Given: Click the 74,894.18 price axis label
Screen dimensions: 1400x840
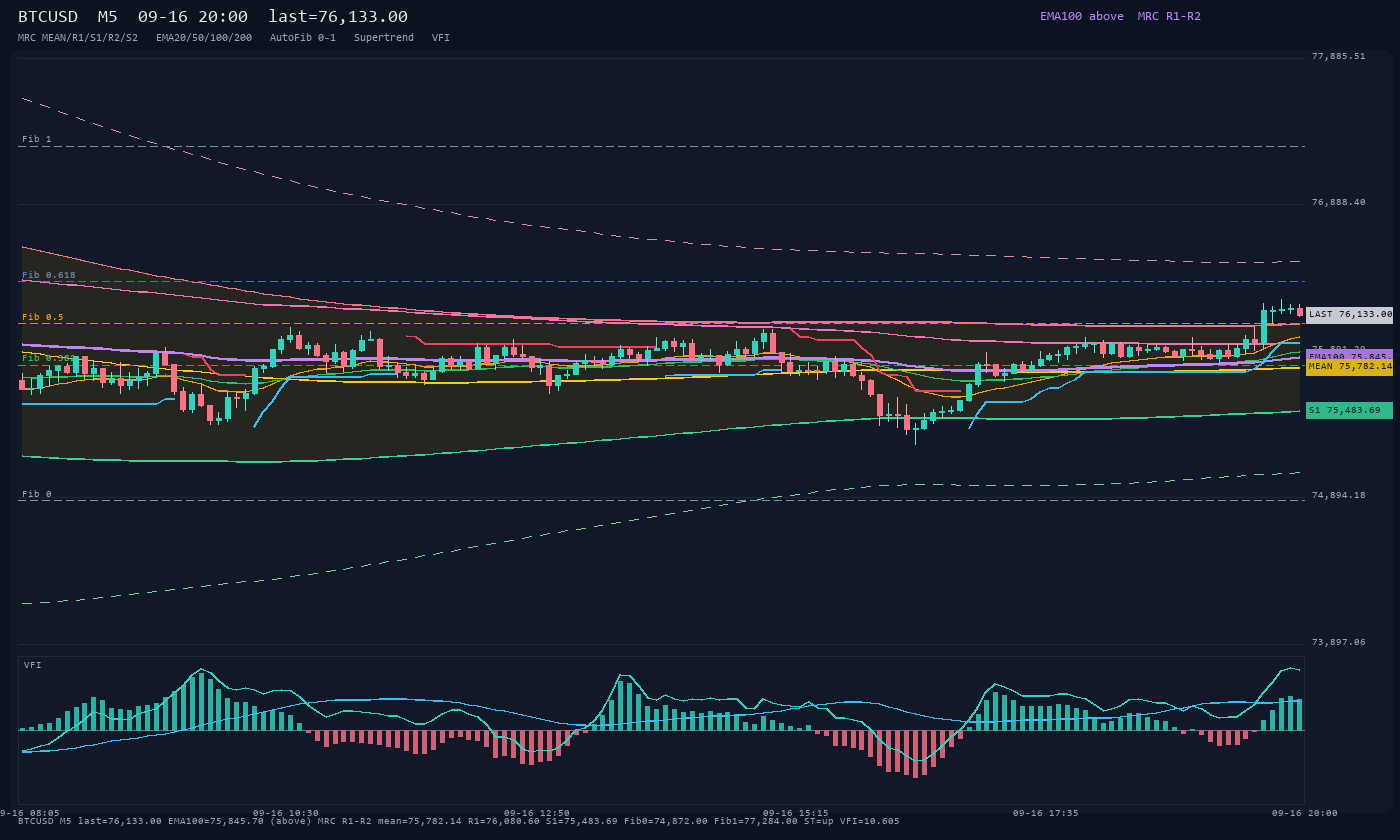Looking at the screenshot, I should (x=1338, y=495).
